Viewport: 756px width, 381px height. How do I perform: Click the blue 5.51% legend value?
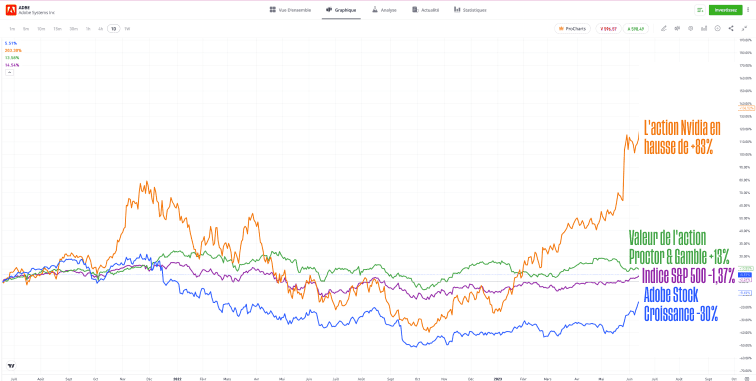click(x=11, y=43)
